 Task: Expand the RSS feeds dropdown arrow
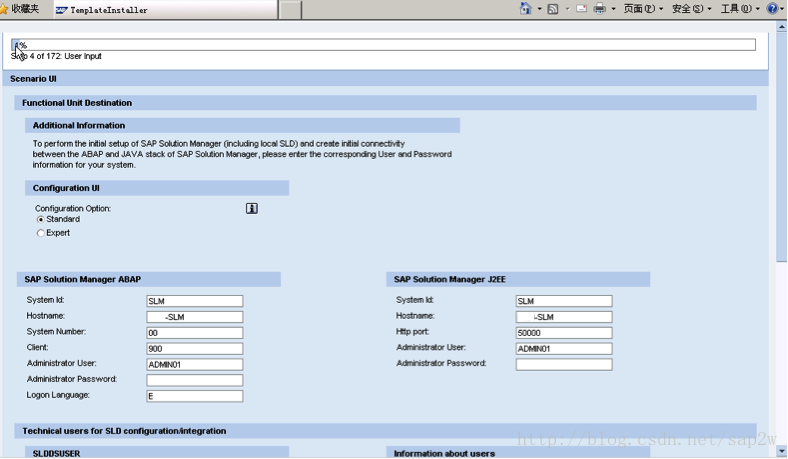pyautogui.click(x=567, y=9)
